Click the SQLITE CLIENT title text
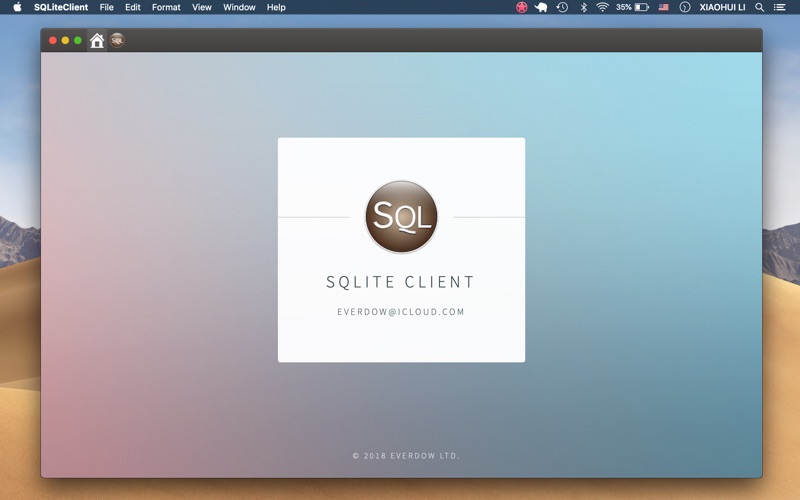Screen dimensions: 800x500 pos(401,282)
